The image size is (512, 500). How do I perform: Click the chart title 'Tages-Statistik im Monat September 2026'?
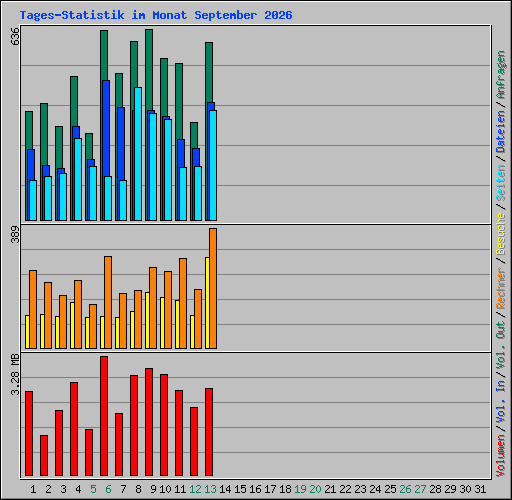click(x=156, y=15)
